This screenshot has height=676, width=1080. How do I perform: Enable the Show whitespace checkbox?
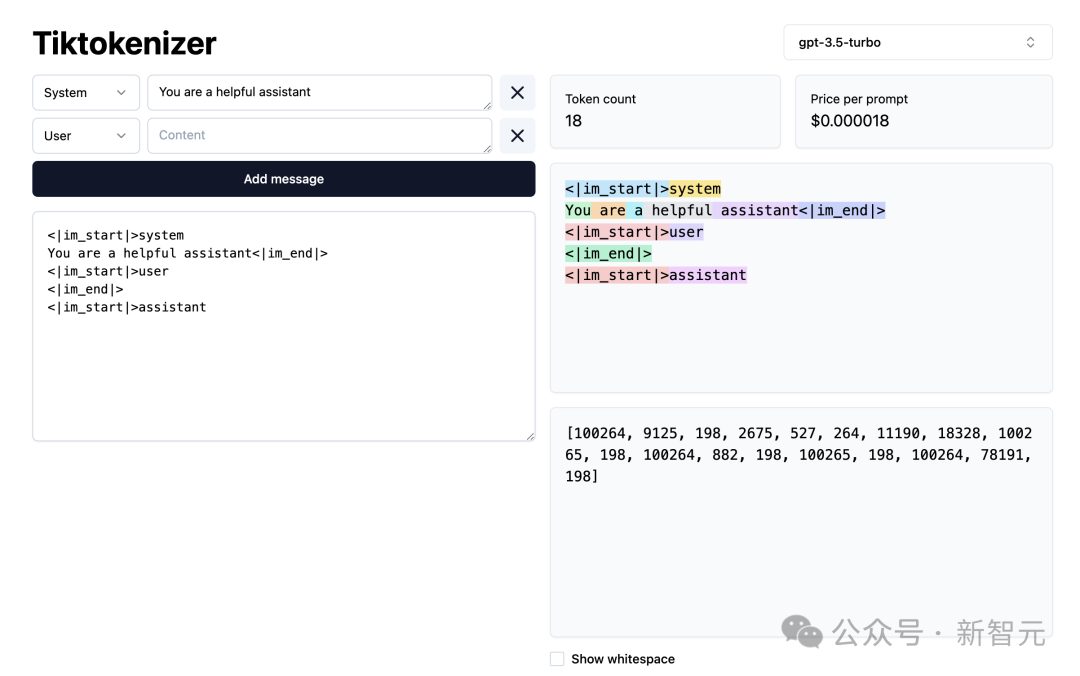557,659
